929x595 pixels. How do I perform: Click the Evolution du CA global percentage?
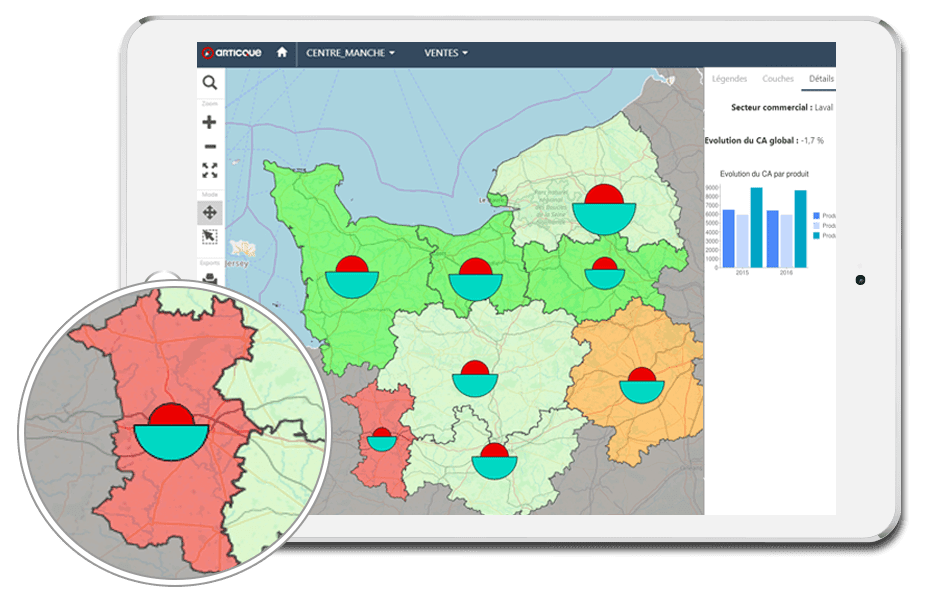pos(813,140)
